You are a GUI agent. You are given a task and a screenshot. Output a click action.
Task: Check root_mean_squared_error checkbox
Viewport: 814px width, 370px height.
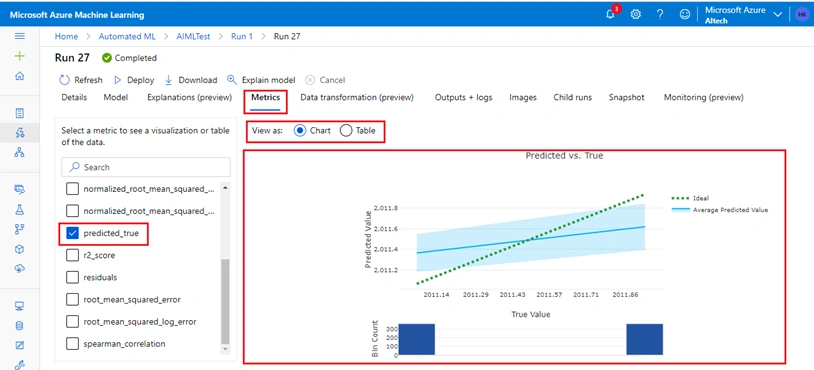(73, 299)
